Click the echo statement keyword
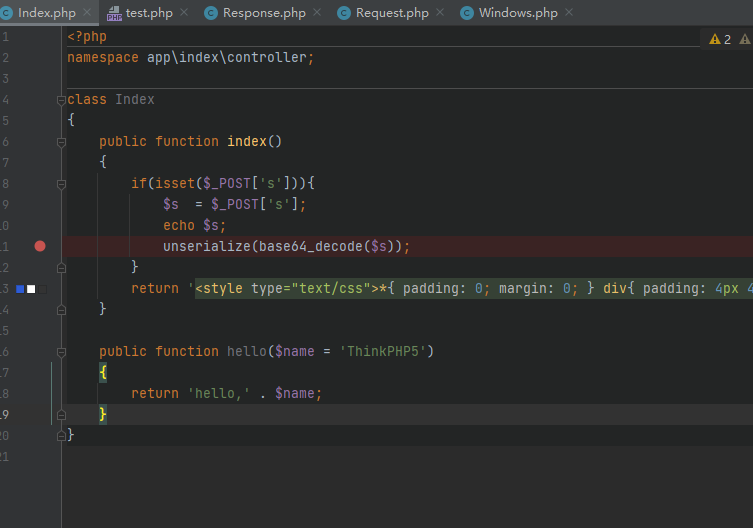The height and width of the screenshot is (528, 753). [x=179, y=225]
